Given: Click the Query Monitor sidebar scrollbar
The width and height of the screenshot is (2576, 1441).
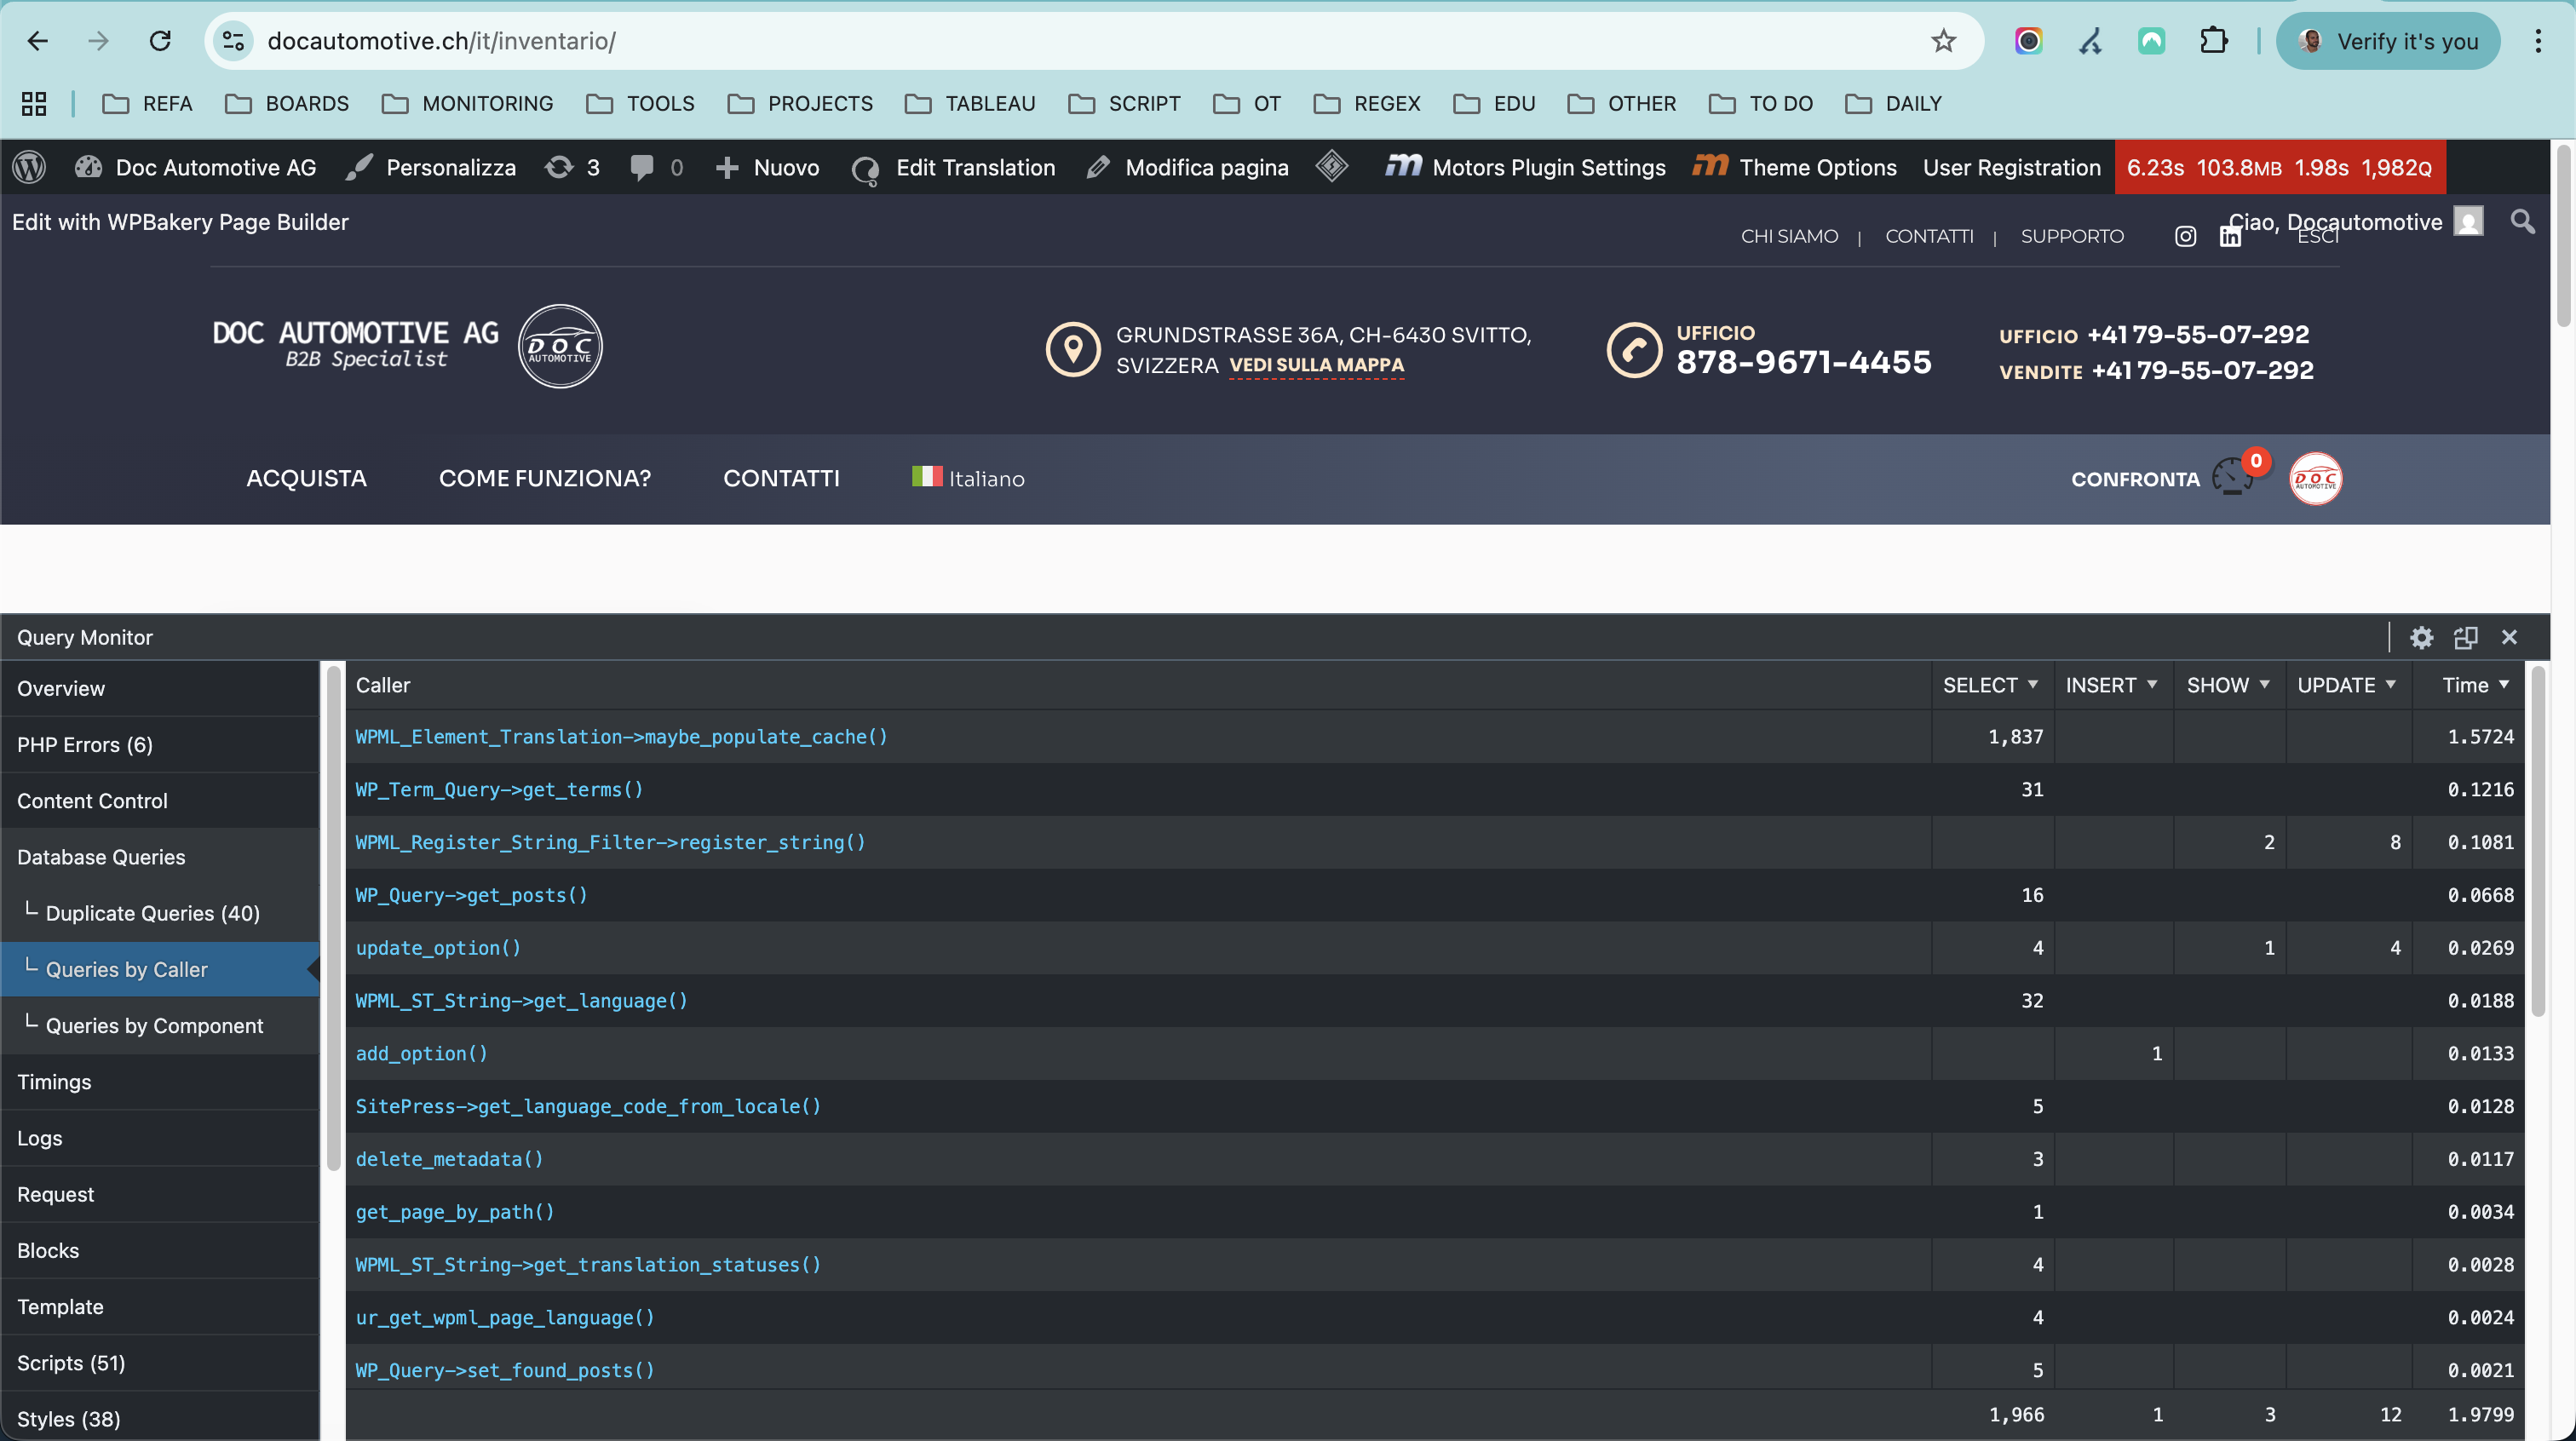Looking at the screenshot, I should 333,916.
